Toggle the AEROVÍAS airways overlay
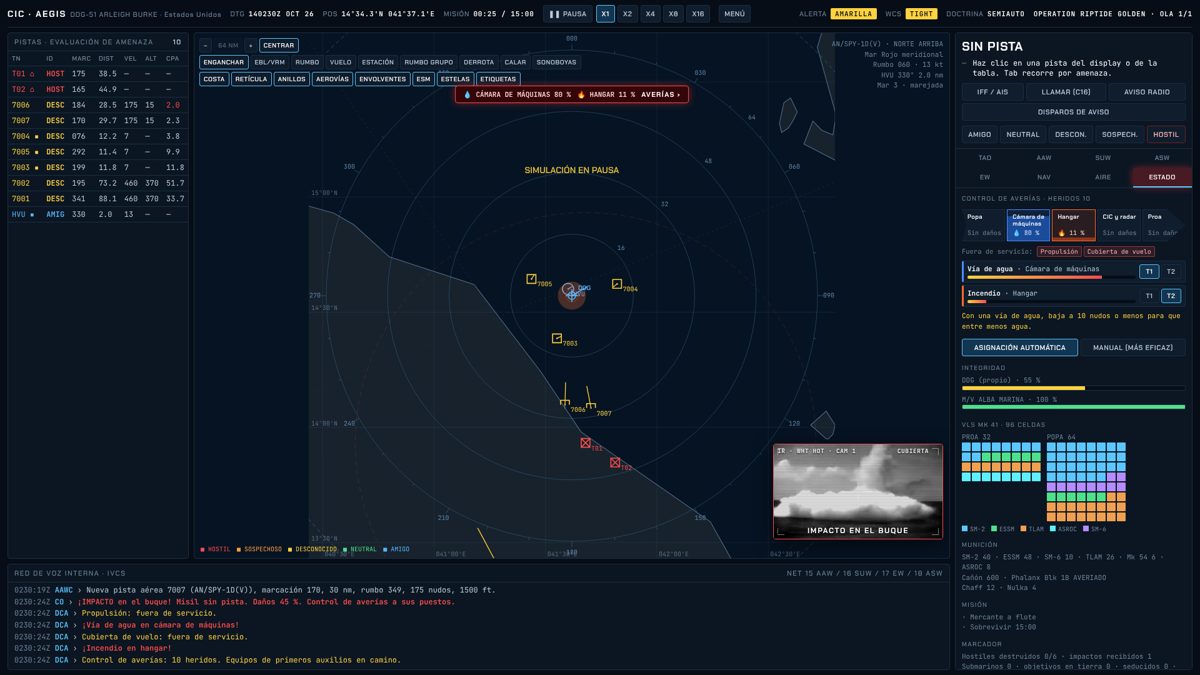This screenshot has width=1200, height=675. (x=332, y=79)
